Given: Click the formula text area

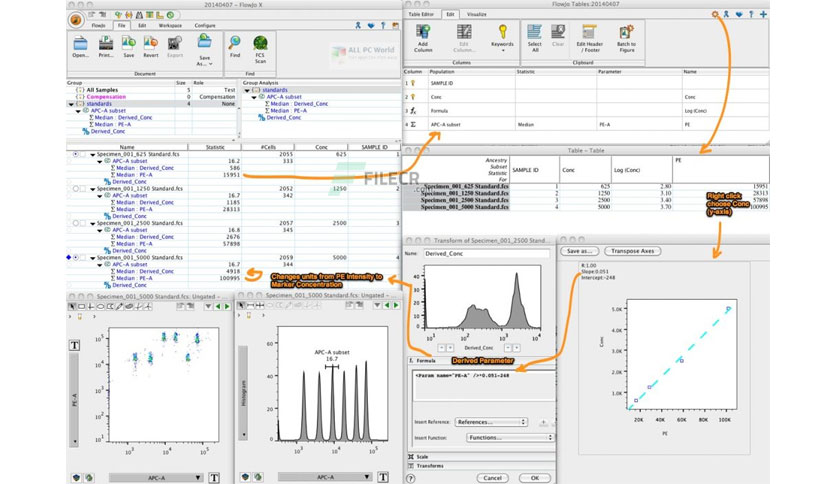Looking at the screenshot, I should [484, 386].
